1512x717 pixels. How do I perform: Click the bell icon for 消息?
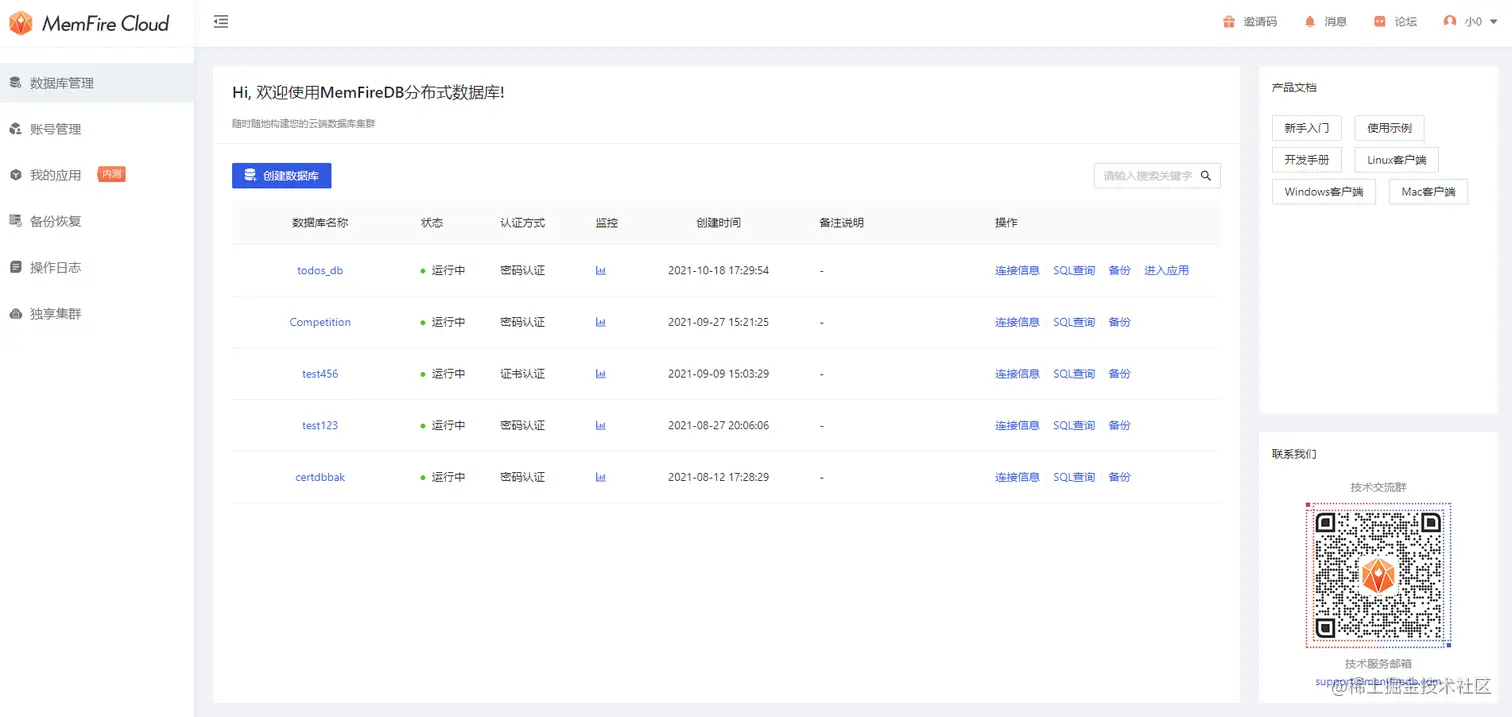pos(1310,22)
